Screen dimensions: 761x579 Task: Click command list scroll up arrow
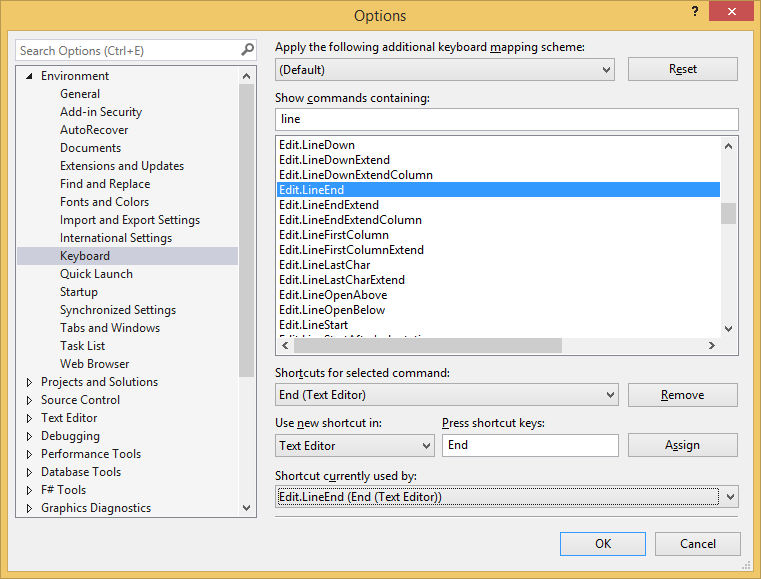click(728, 146)
